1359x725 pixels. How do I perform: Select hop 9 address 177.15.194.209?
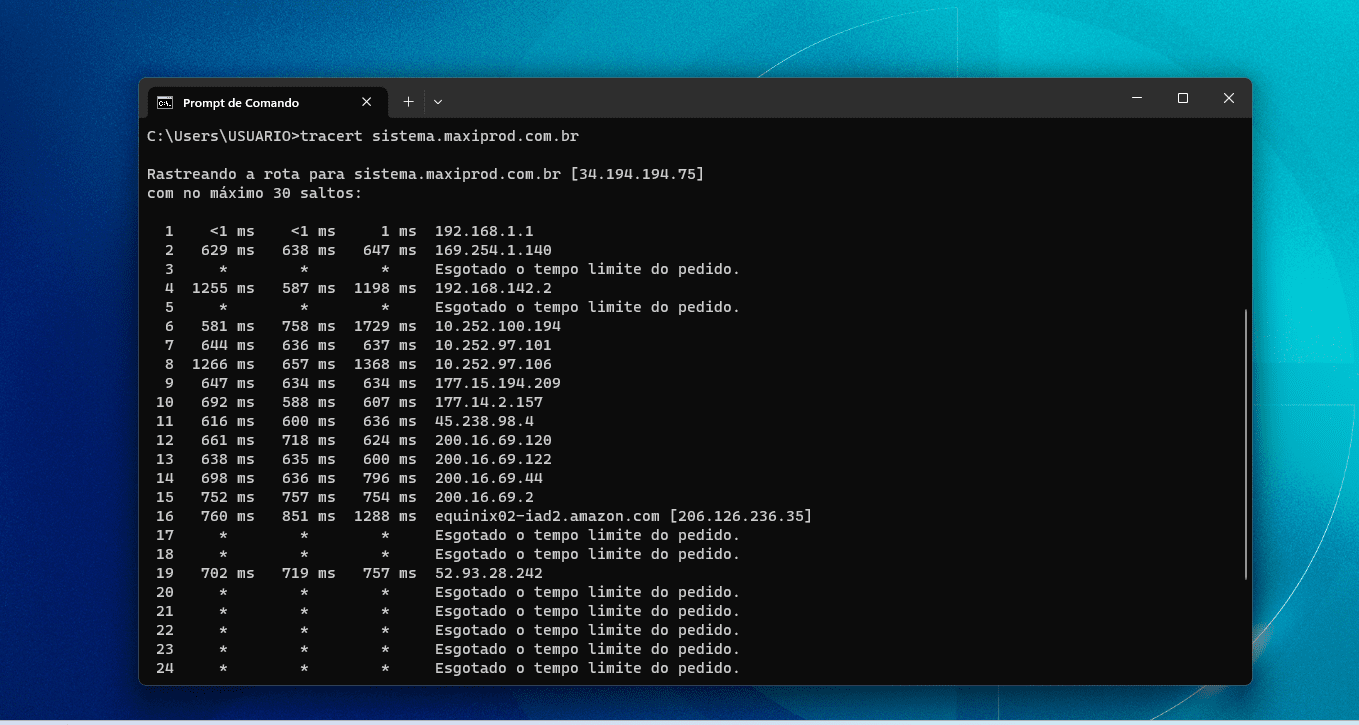(x=498, y=383)
